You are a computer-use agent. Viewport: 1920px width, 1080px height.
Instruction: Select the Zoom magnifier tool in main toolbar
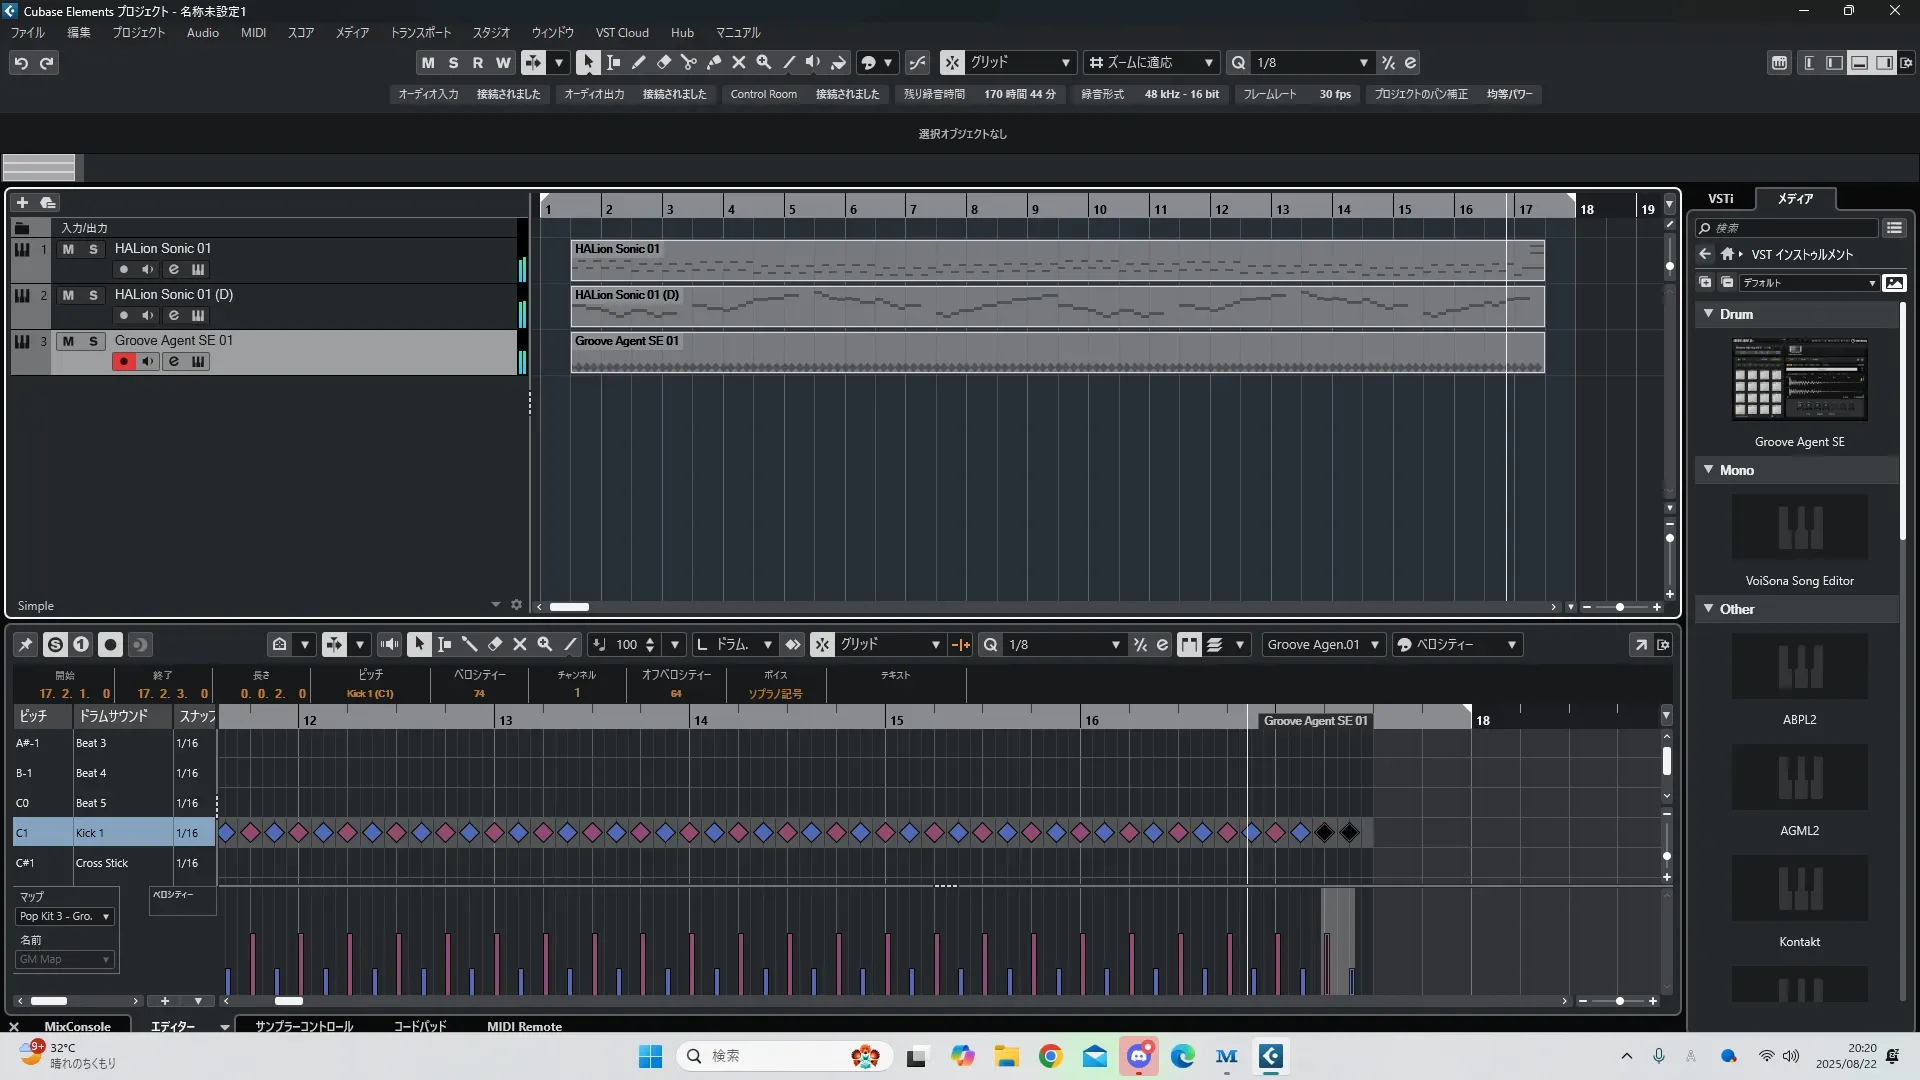[x=764, y=62]
